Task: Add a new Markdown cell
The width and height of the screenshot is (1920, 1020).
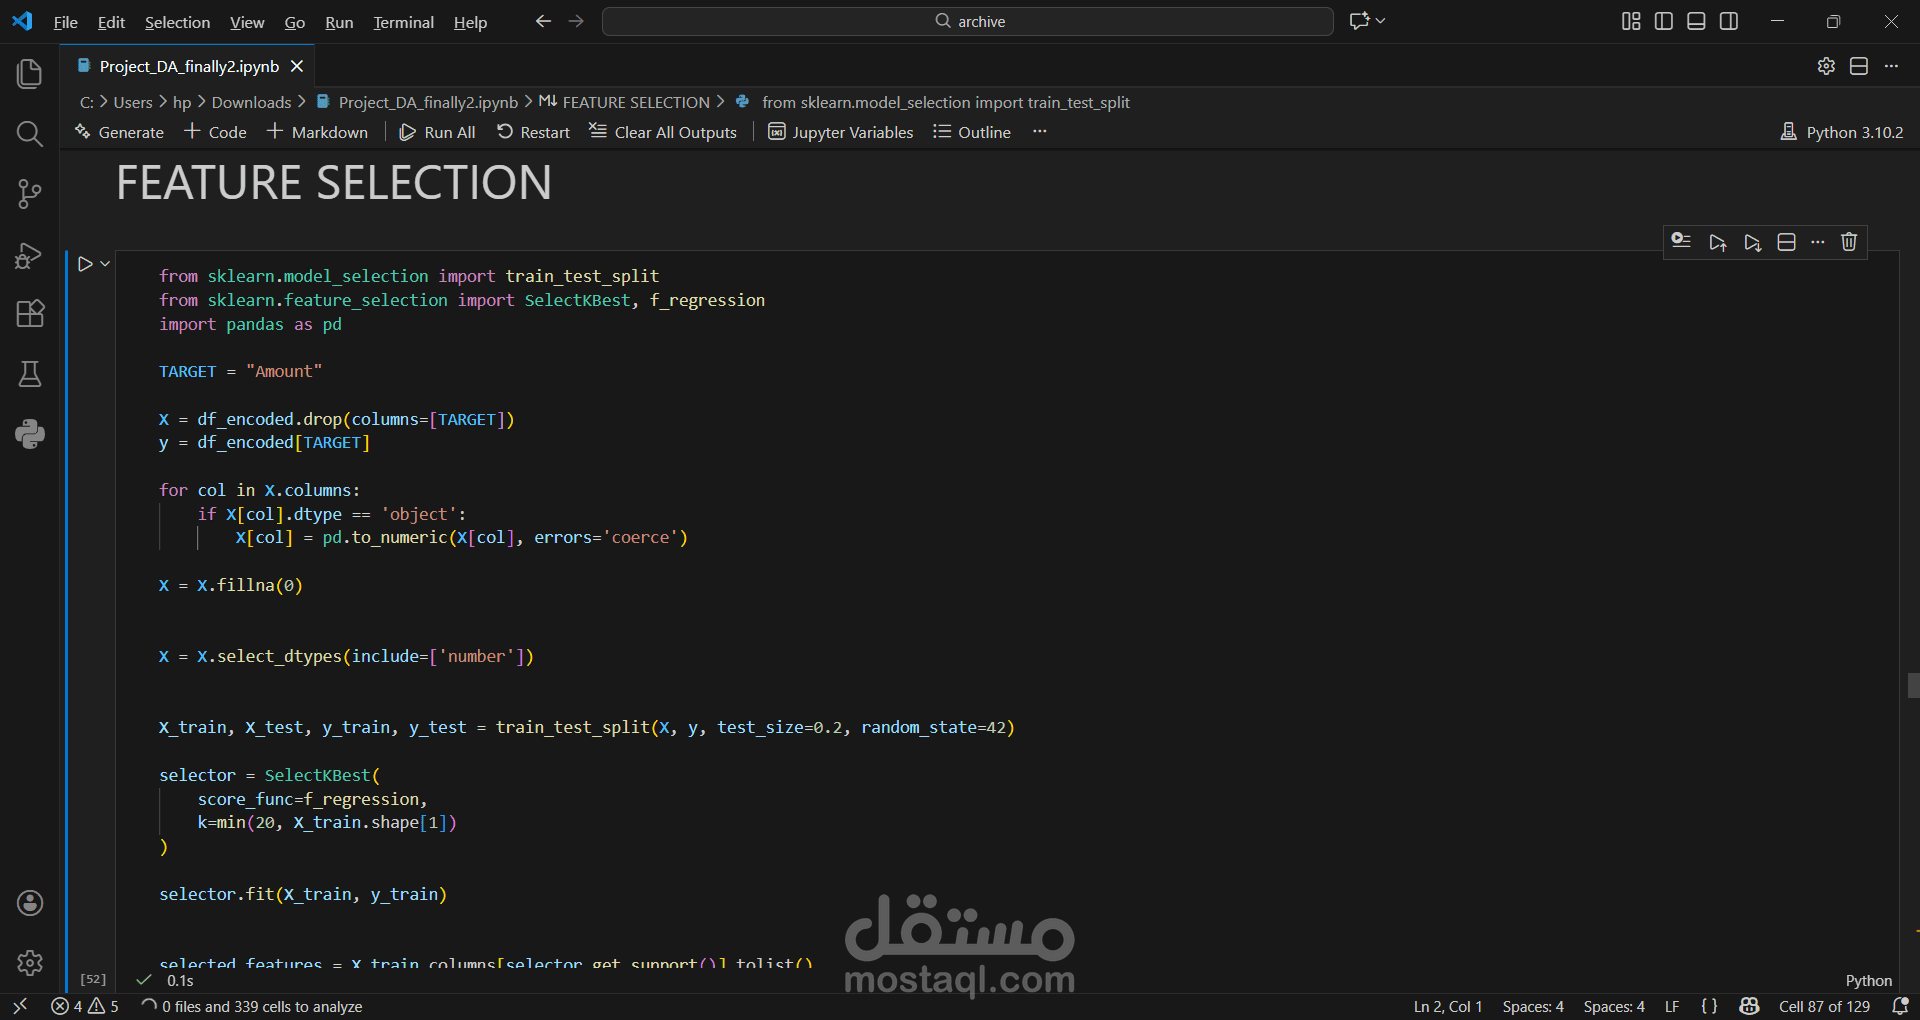Action: [x=317, y=132]
